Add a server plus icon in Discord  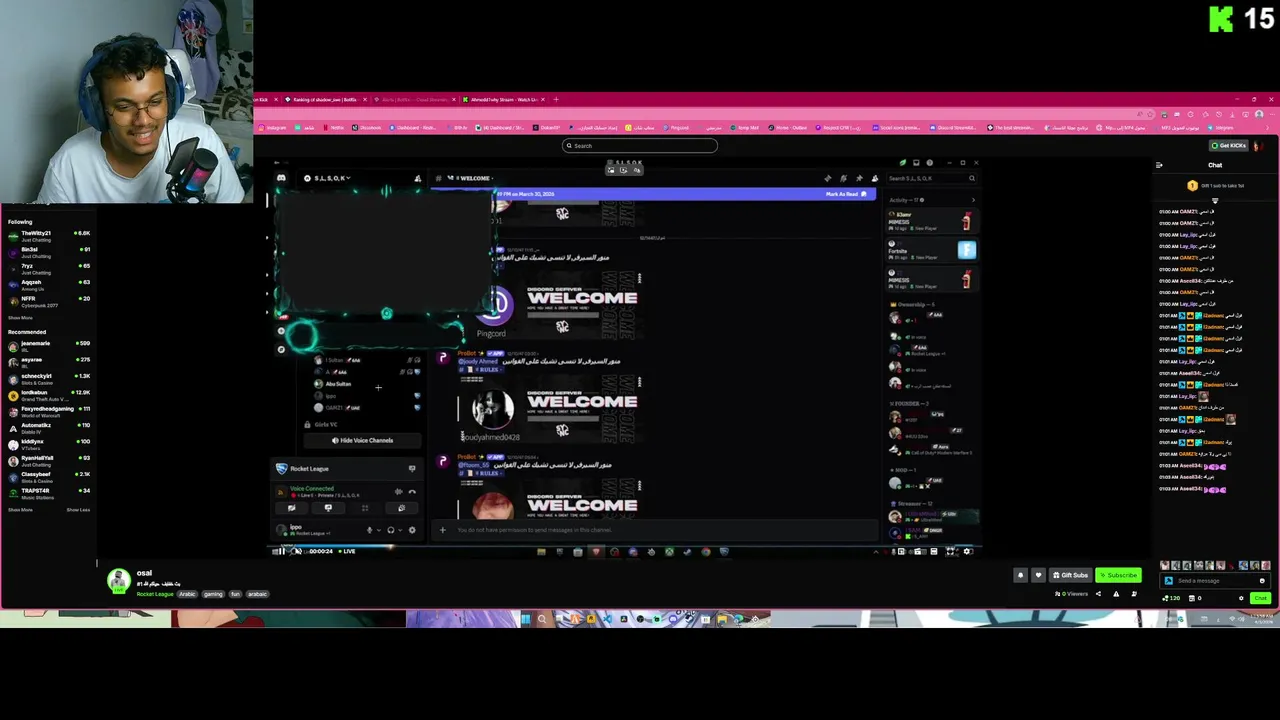pyautogui.click(x=281, y=331)
